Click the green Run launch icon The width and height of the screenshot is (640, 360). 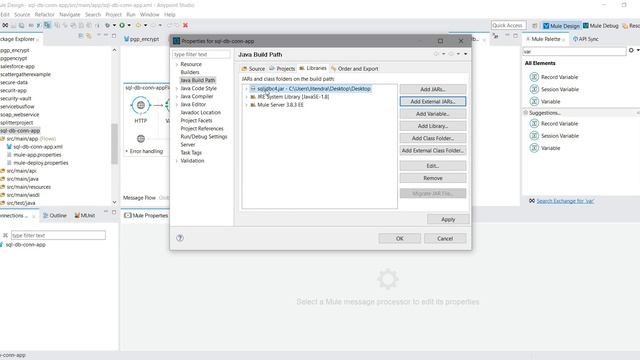point(122,25)
